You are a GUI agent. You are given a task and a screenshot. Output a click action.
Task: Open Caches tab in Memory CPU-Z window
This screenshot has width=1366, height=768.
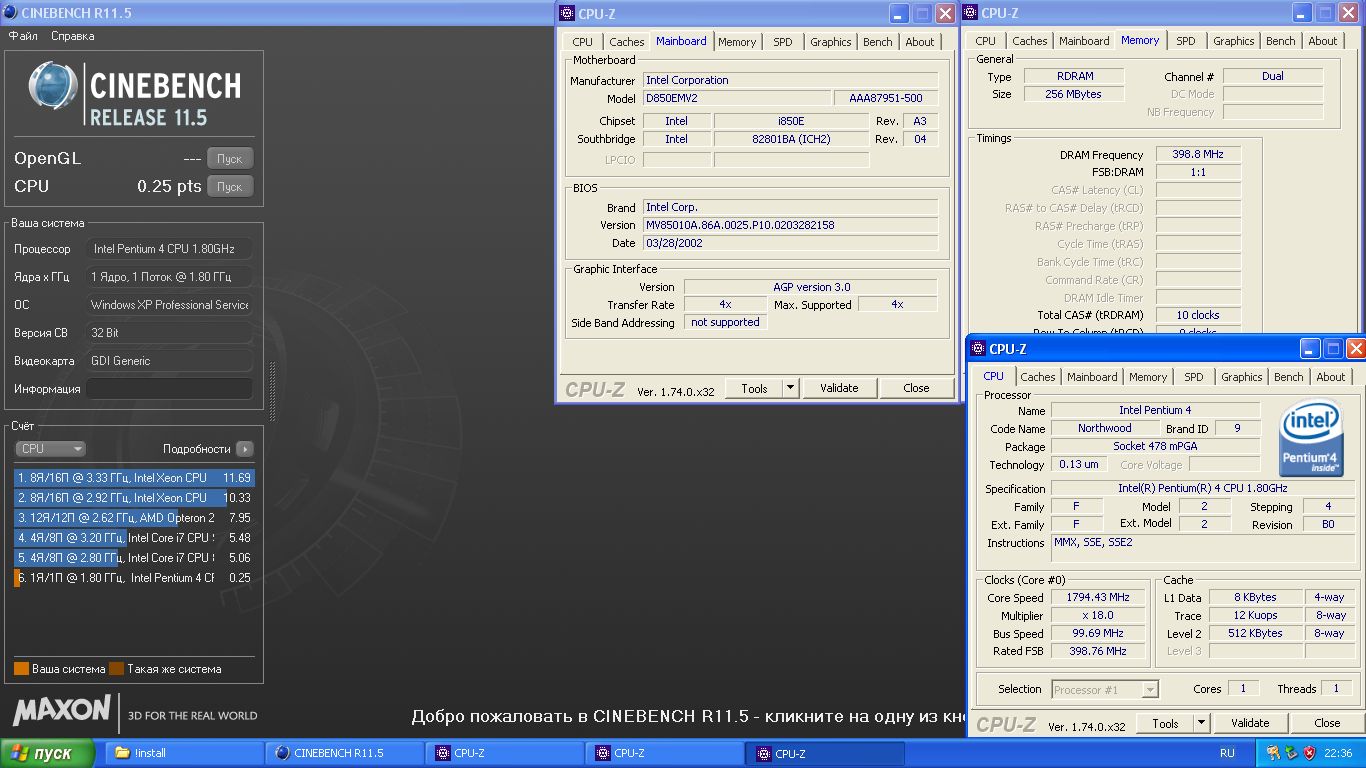(1030, 42)
